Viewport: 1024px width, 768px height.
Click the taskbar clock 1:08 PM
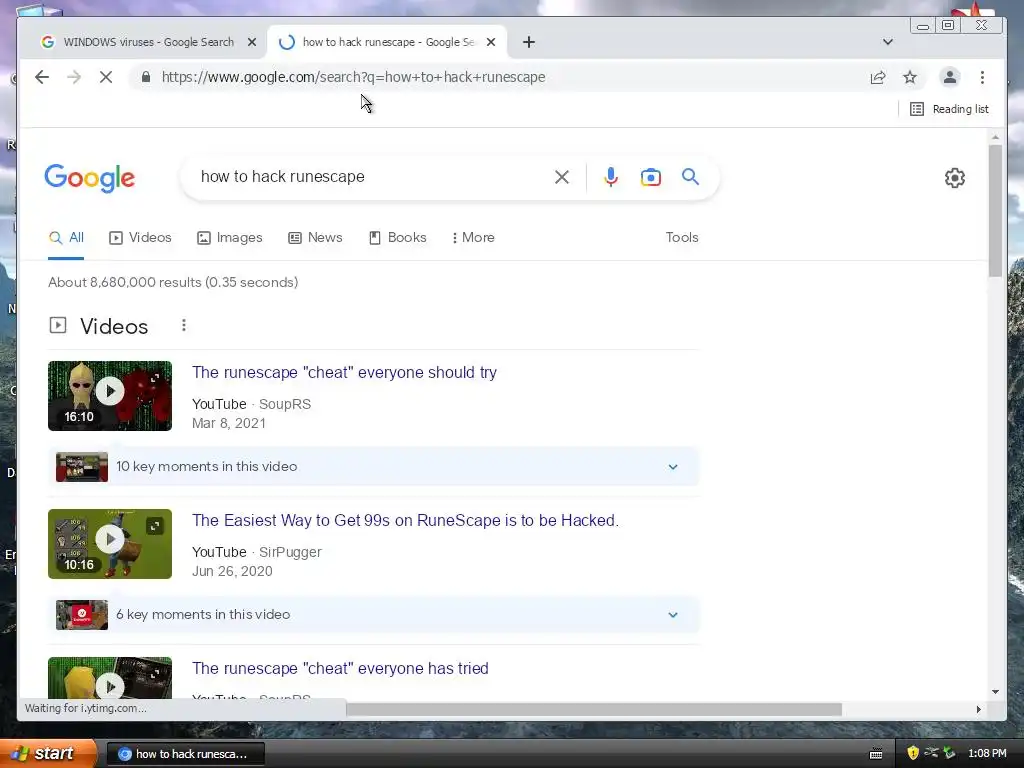987,754
